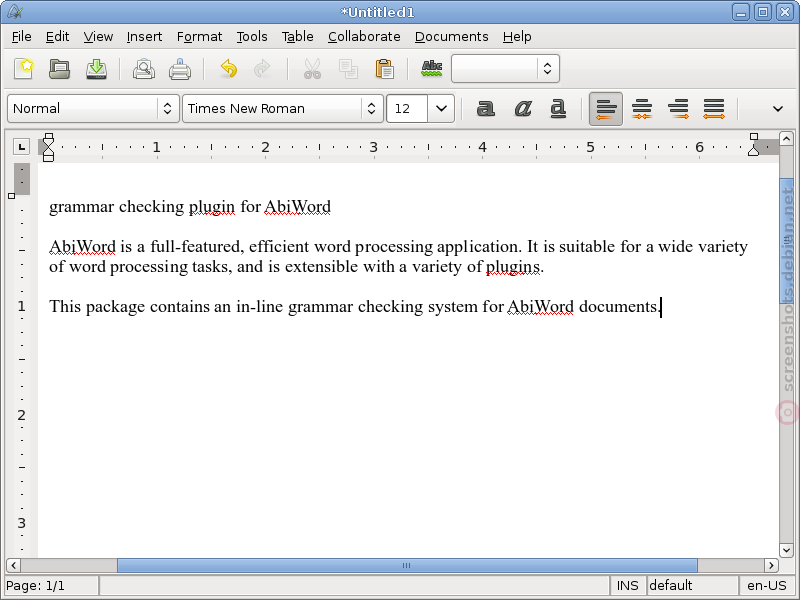Open a file using the folder icon

tap(60, 68)
